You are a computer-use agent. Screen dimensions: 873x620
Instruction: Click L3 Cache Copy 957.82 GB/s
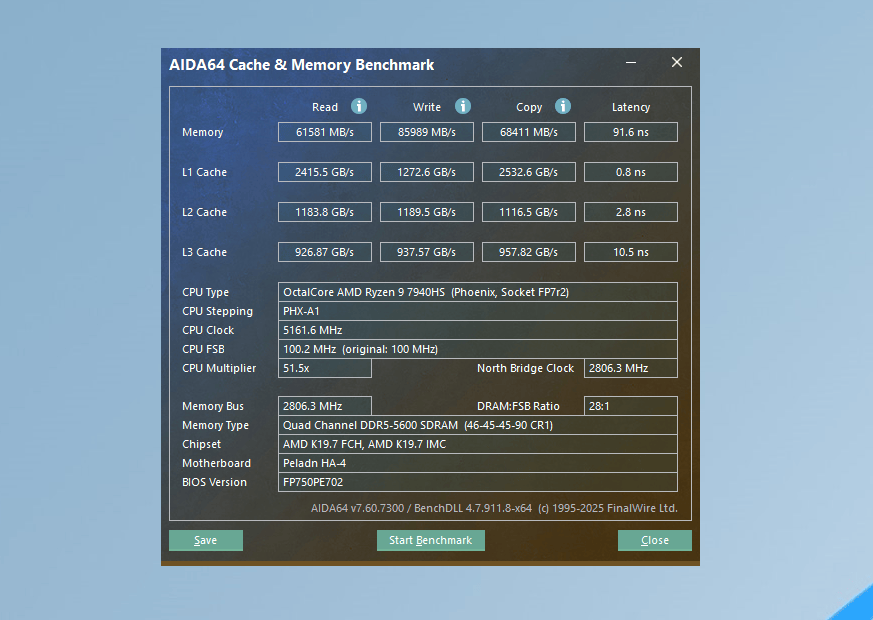tap(528, 252)
